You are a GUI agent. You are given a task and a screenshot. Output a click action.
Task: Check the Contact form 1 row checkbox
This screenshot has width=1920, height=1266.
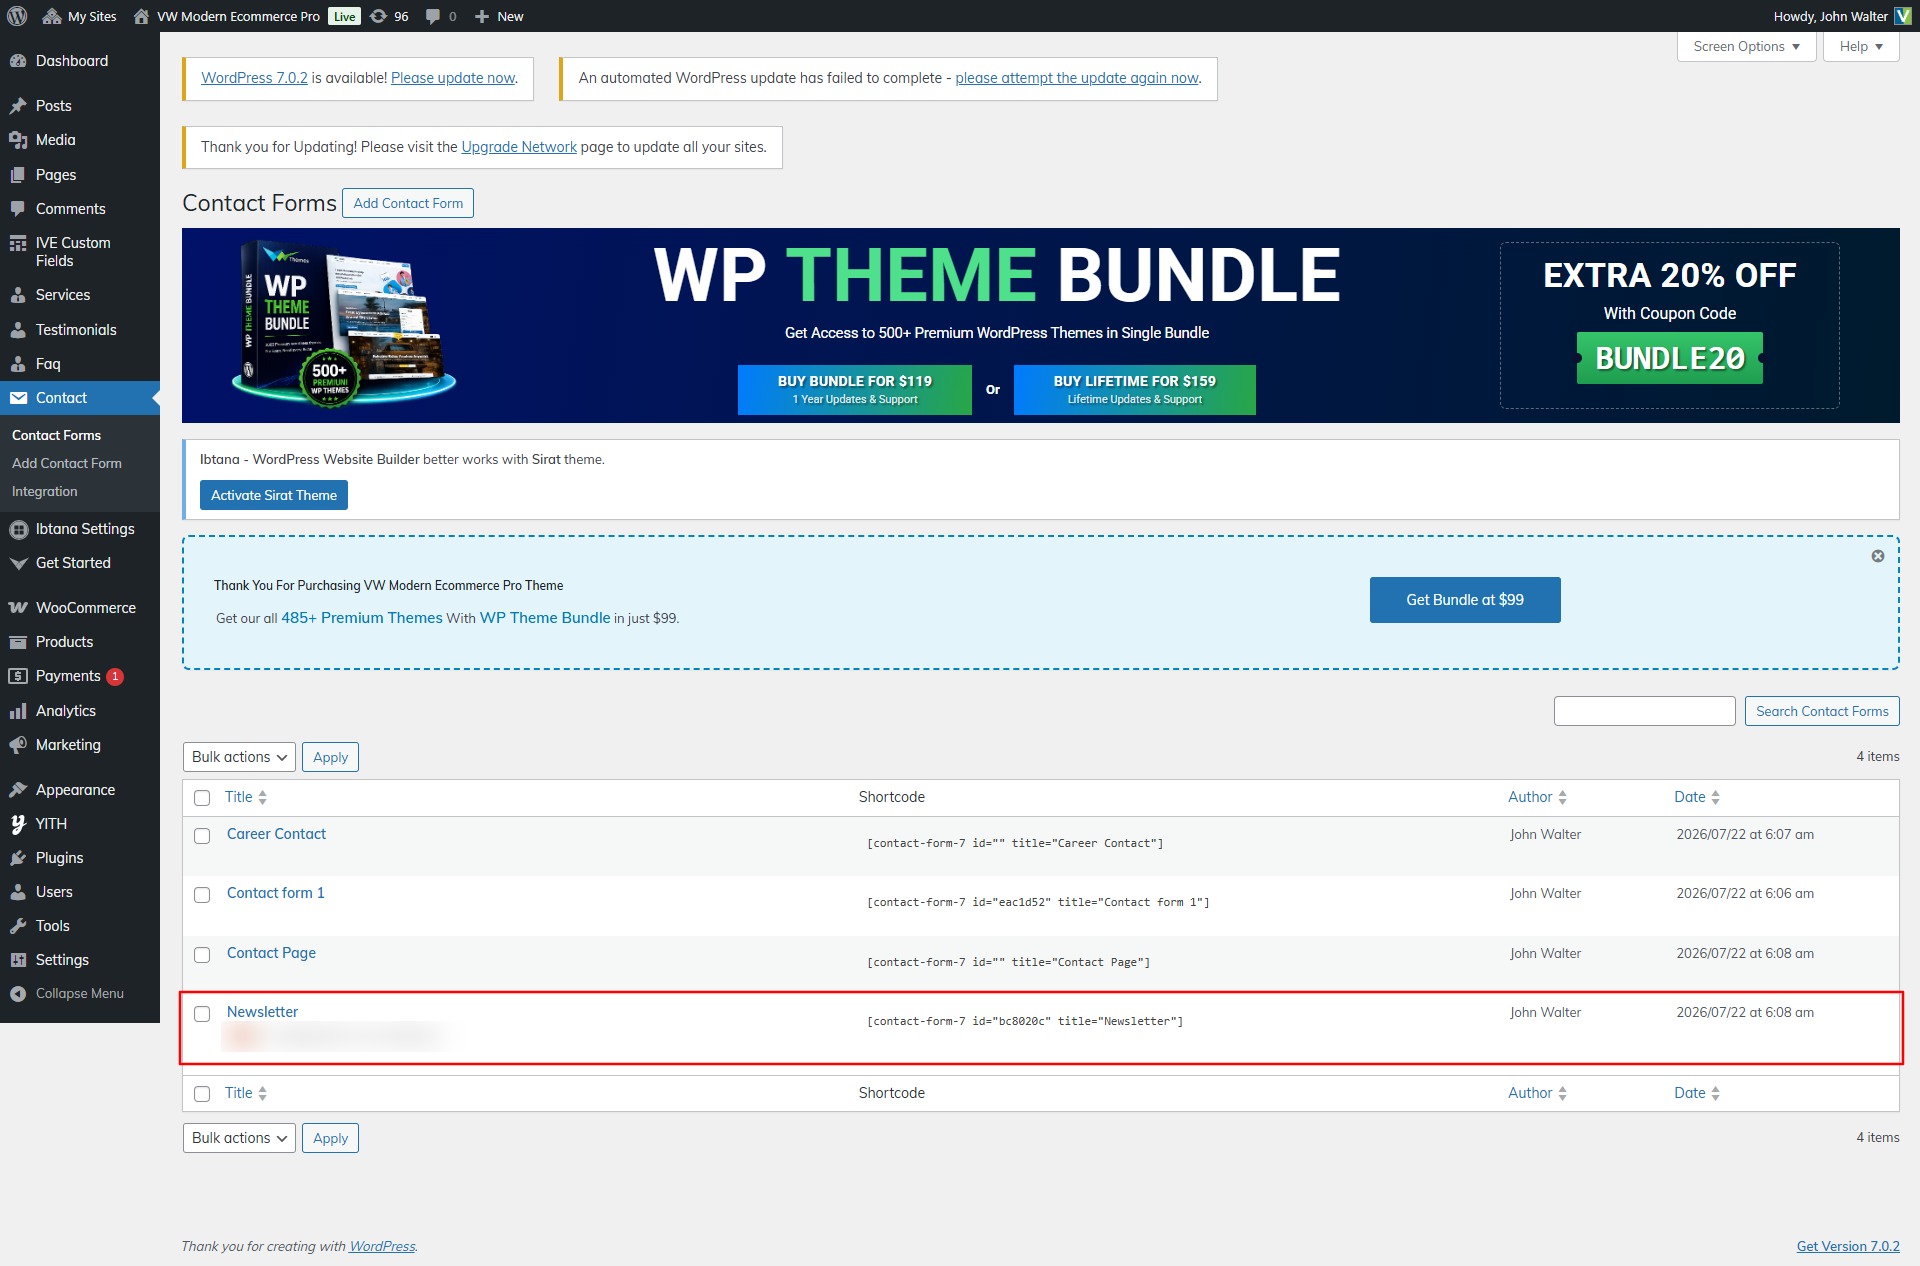(202, 895)
